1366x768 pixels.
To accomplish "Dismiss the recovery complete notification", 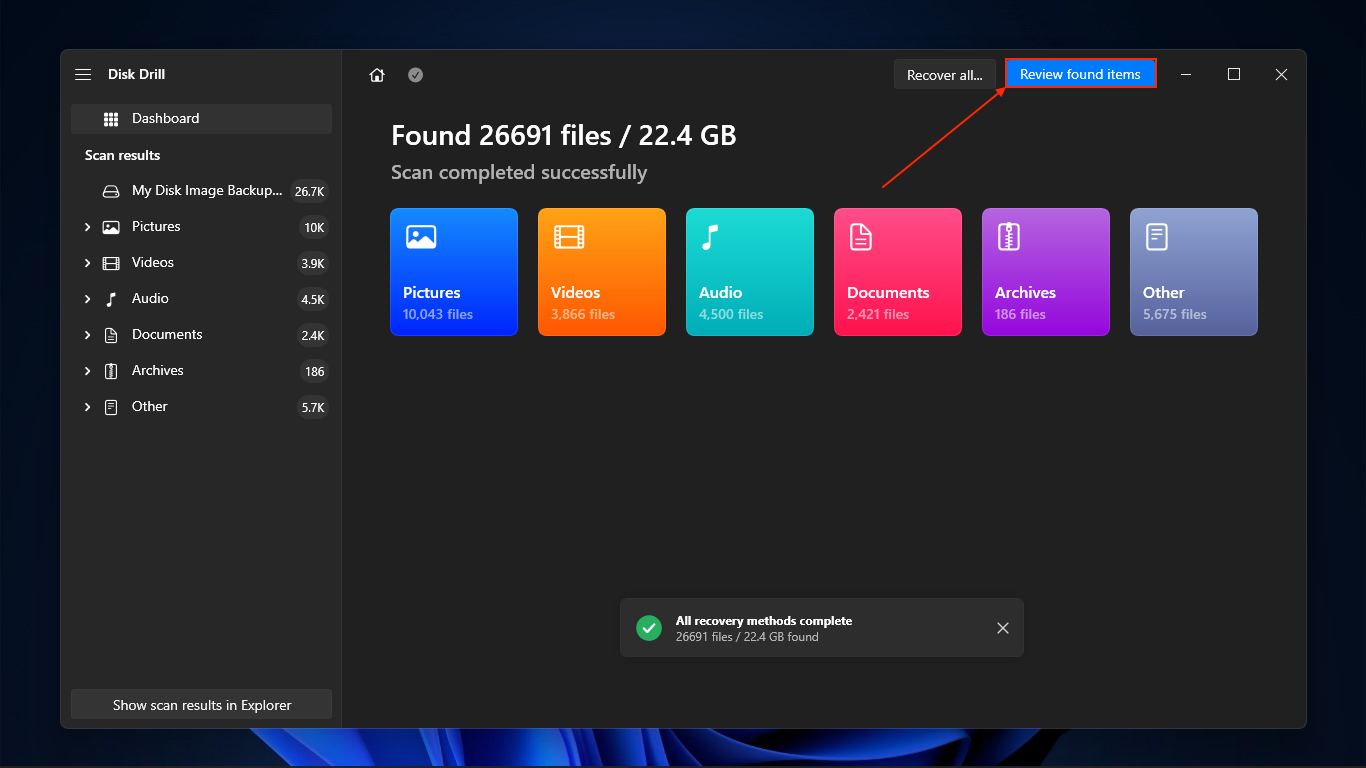I will pos(1003,628).
